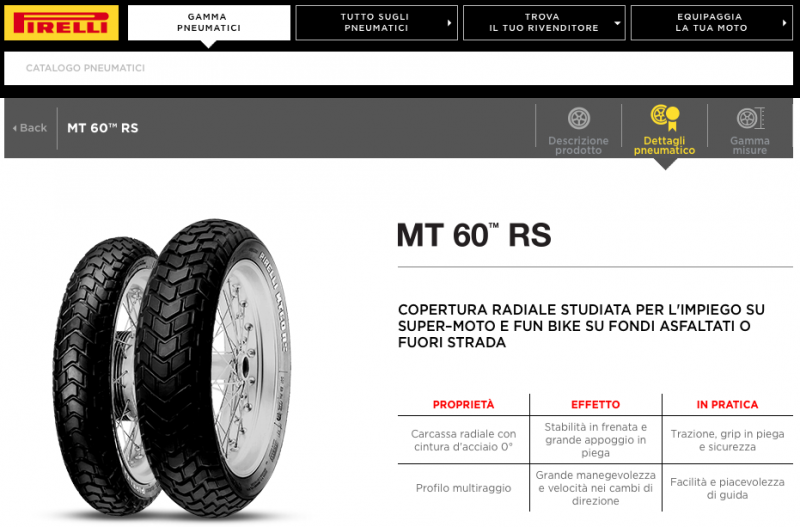Click the MT 60 RS breadcrumb title
This screenshot has width=800, height=527.
click(x=103, y=128)
